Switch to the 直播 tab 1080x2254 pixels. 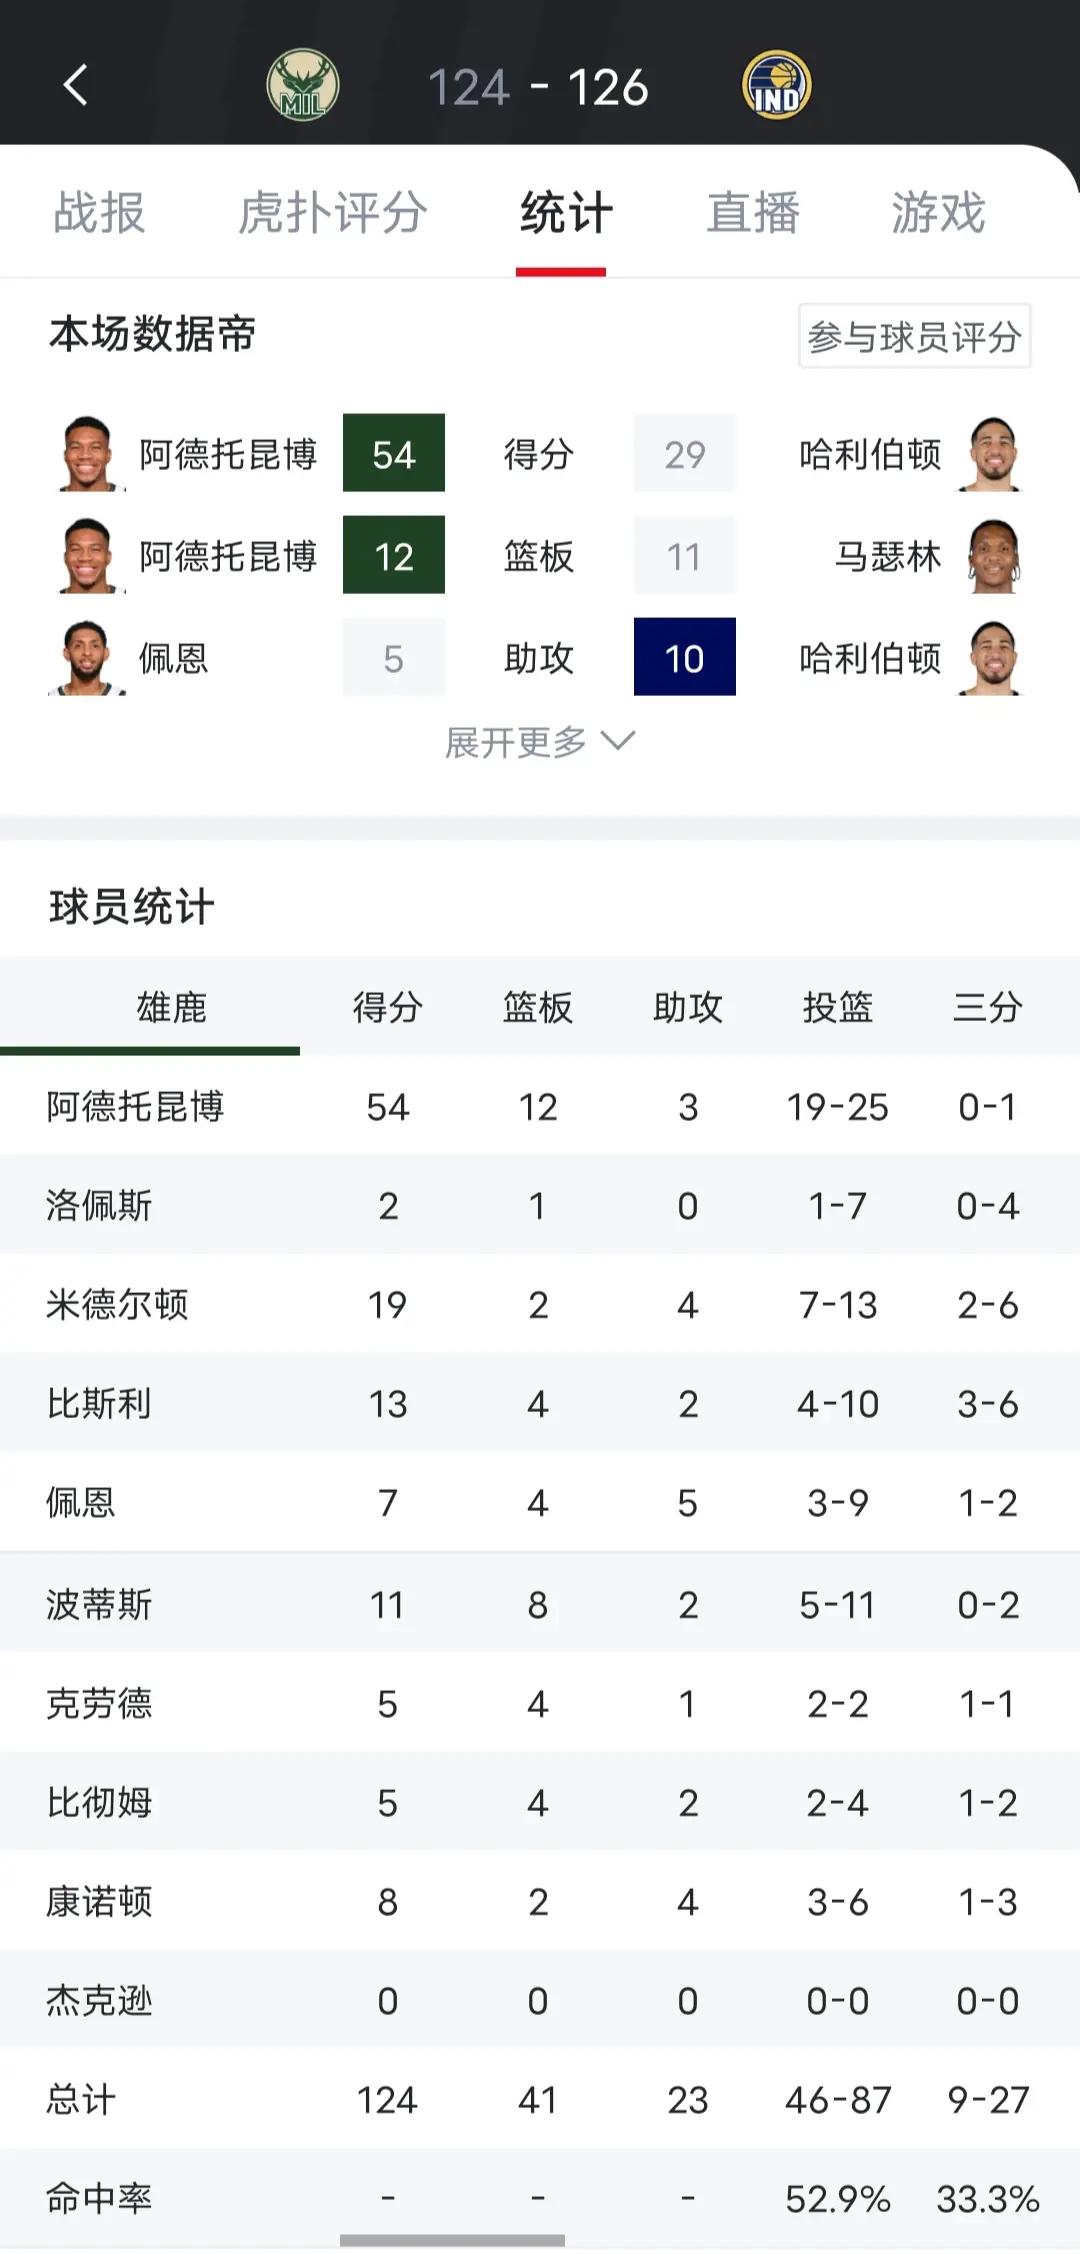point(753,213)
